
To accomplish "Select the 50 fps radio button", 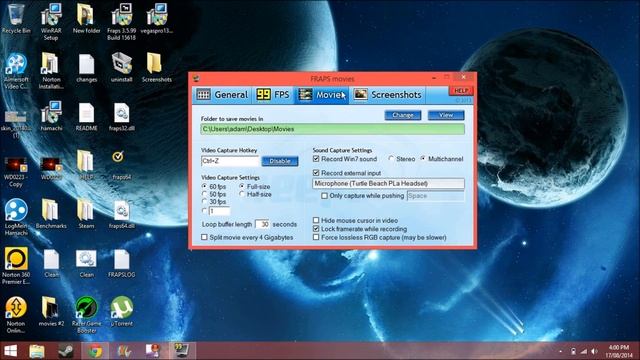I will click(x=204, y=194).
